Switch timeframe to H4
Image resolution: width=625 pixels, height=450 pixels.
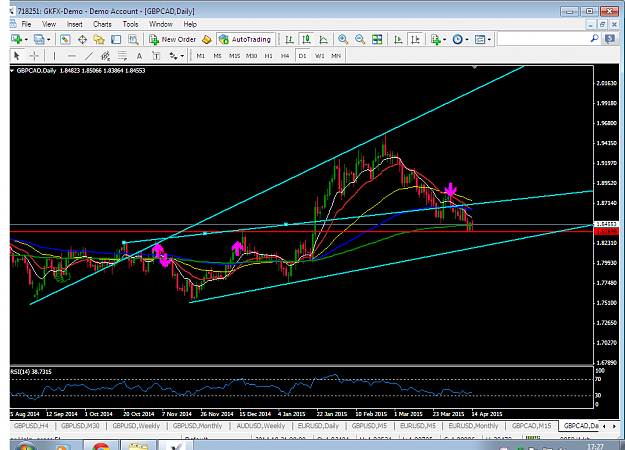(x=285, y=56)
